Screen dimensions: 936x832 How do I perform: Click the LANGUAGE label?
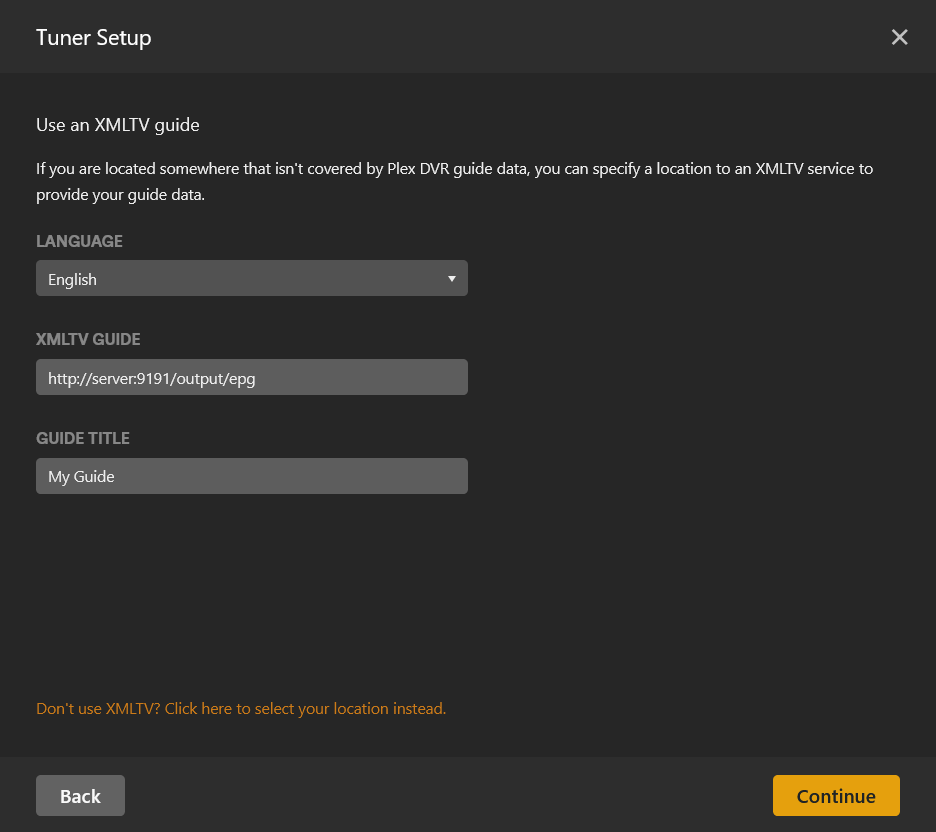click(79, 241)
